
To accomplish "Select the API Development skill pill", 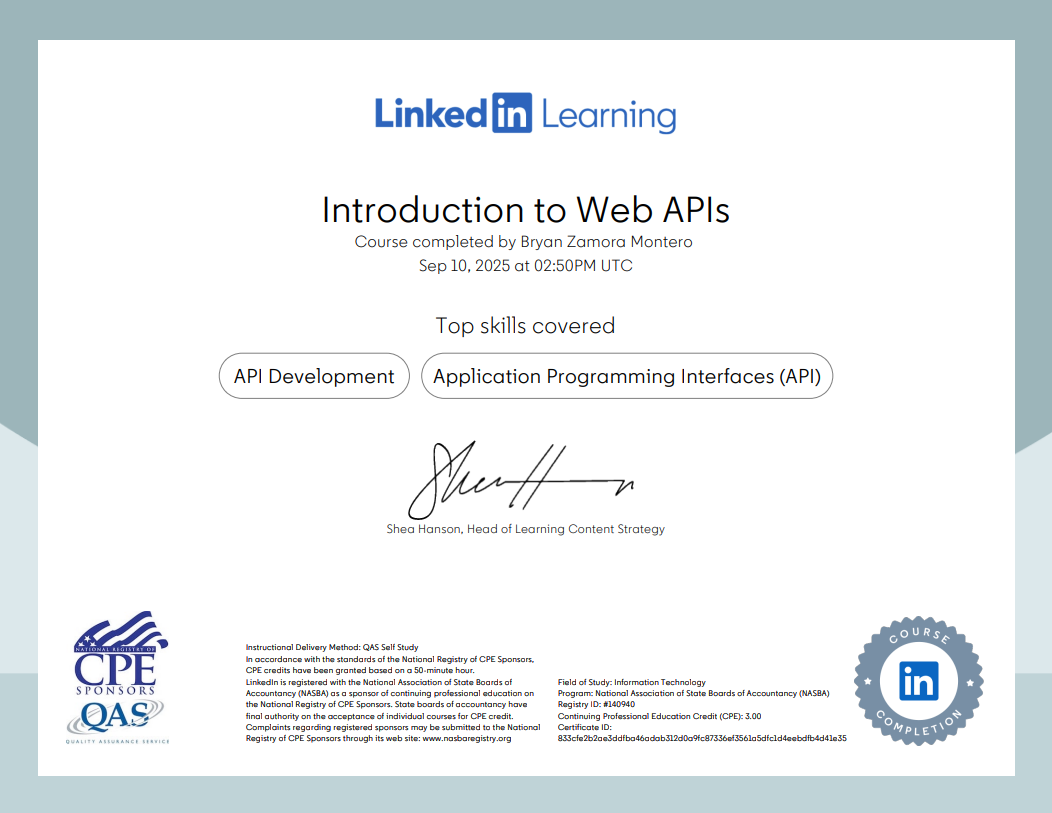I will tap(314, 376).
